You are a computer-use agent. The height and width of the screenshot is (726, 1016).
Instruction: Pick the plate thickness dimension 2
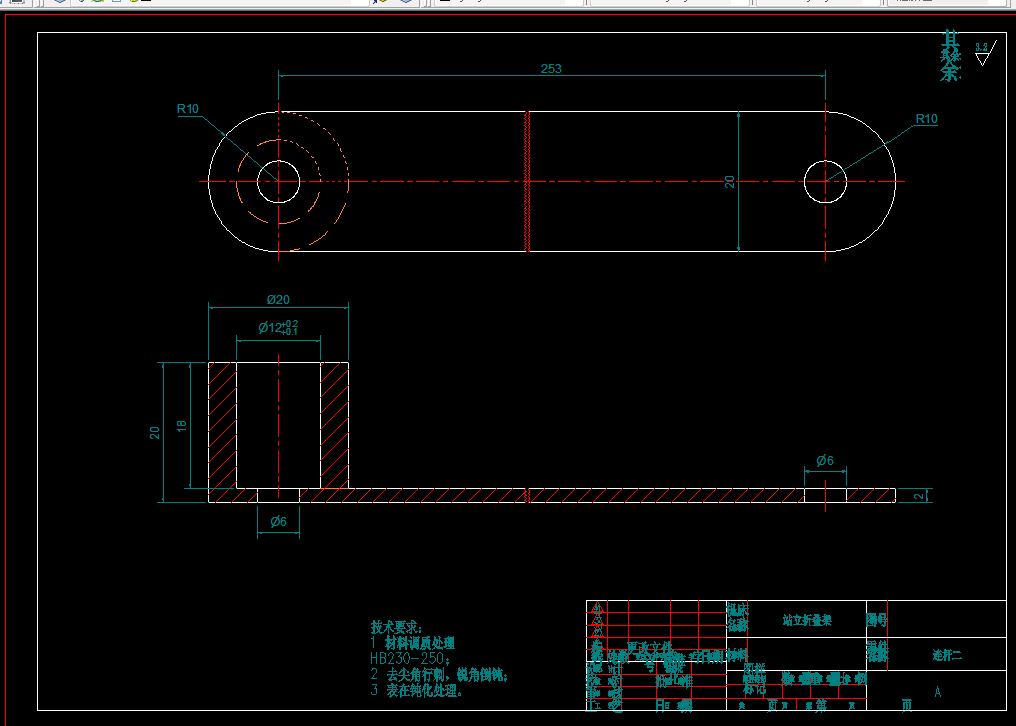tap(919, 496)
